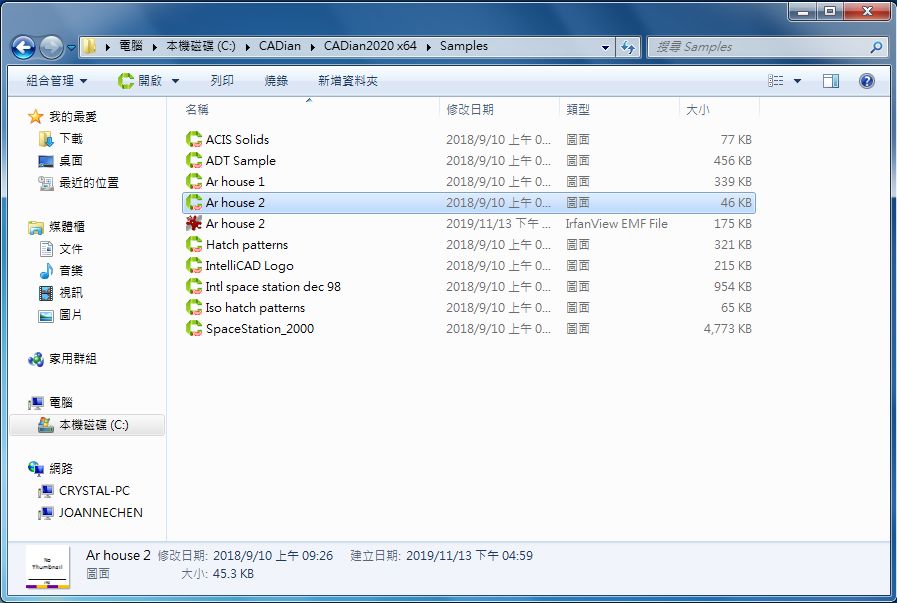Image resolution: width=897 pixels, height=603 pixels.
Task: Click the 媒體櫃 libraries icon
Action: click(35, 227)
